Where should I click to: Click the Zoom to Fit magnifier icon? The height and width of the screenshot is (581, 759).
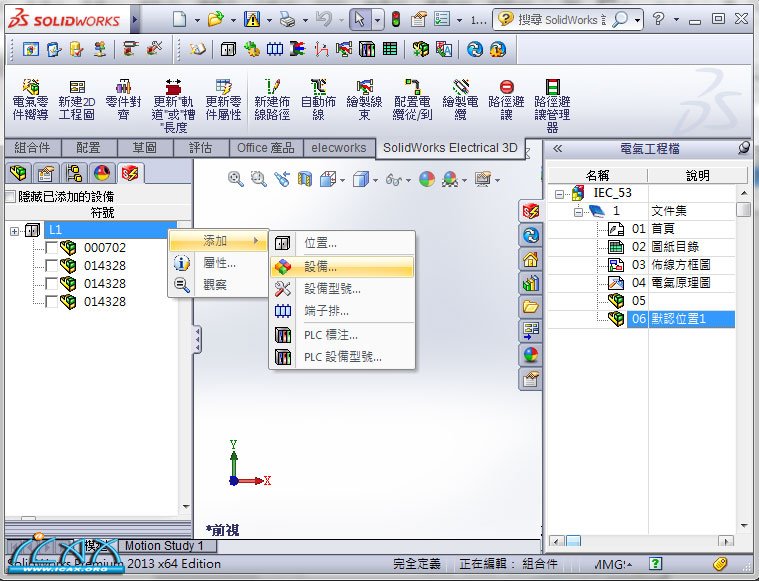point(236,179)
